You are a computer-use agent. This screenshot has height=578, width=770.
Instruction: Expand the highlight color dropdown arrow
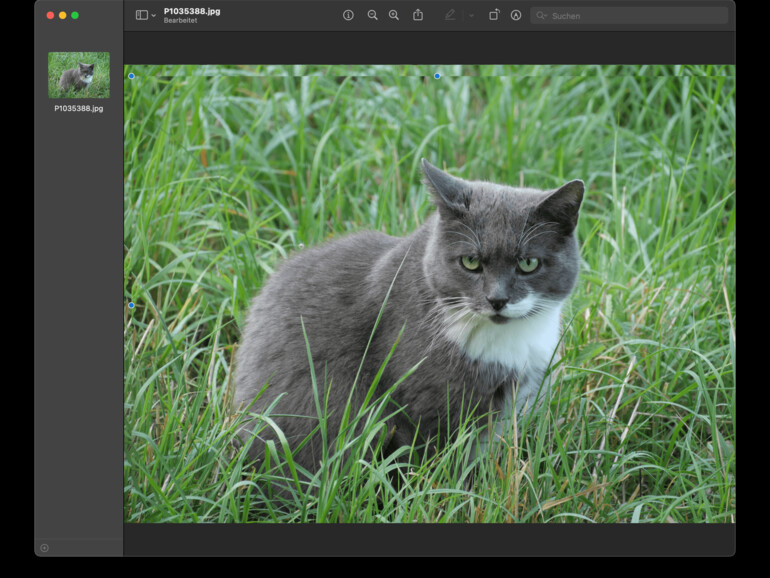[x=471, y=16]
